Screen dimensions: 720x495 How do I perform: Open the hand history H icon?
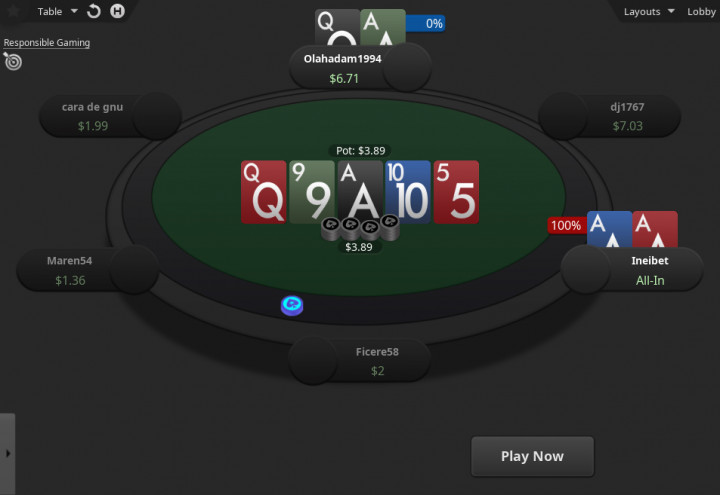point(118,11)
